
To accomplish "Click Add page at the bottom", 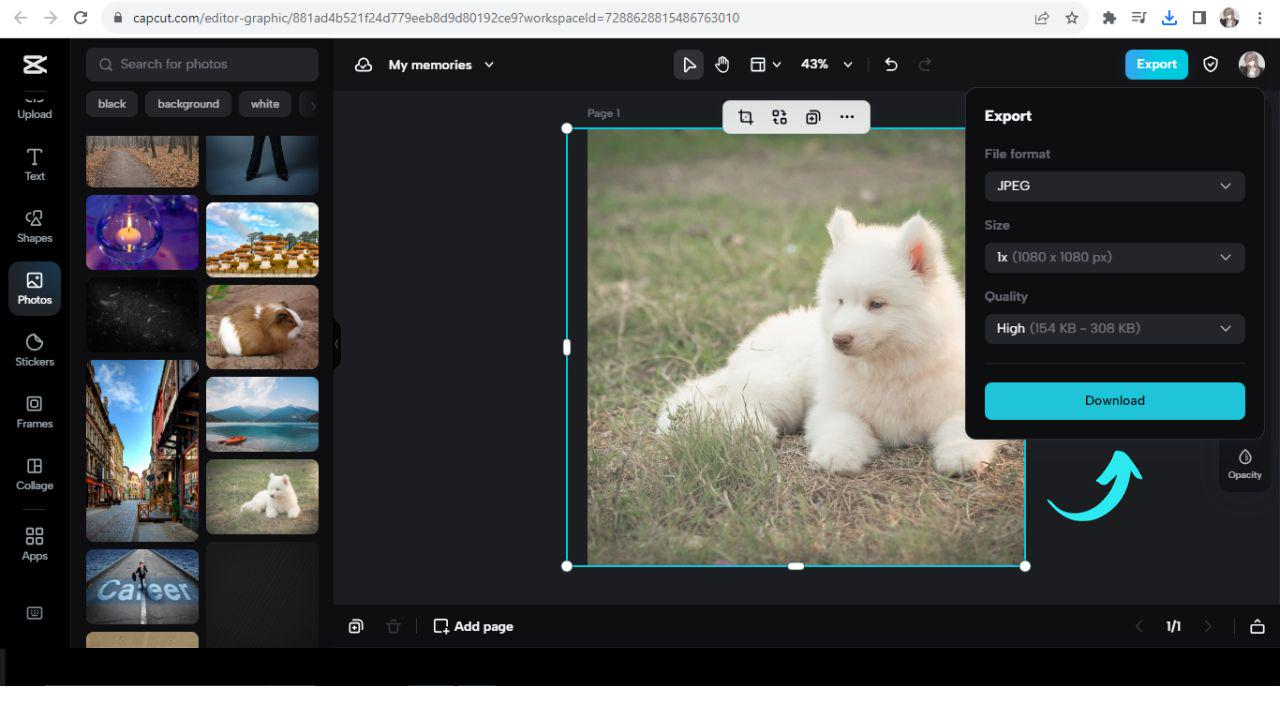I will tap(473, 626).
